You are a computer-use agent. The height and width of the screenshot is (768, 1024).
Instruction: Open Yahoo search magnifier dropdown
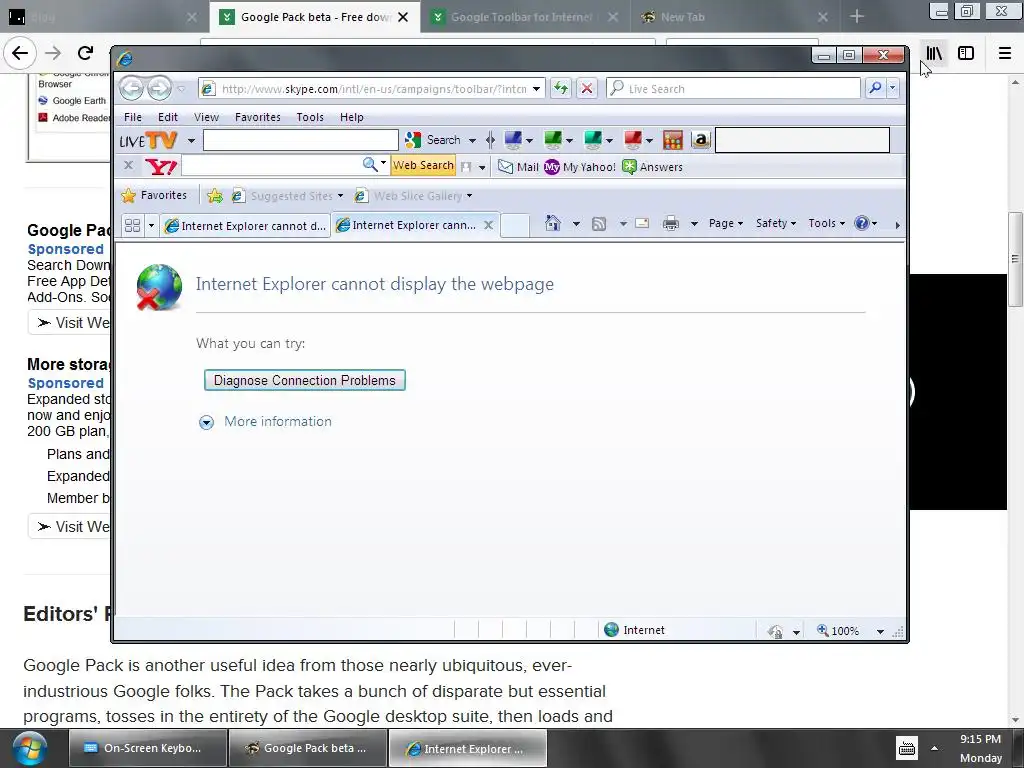click(x=383, y=163)
